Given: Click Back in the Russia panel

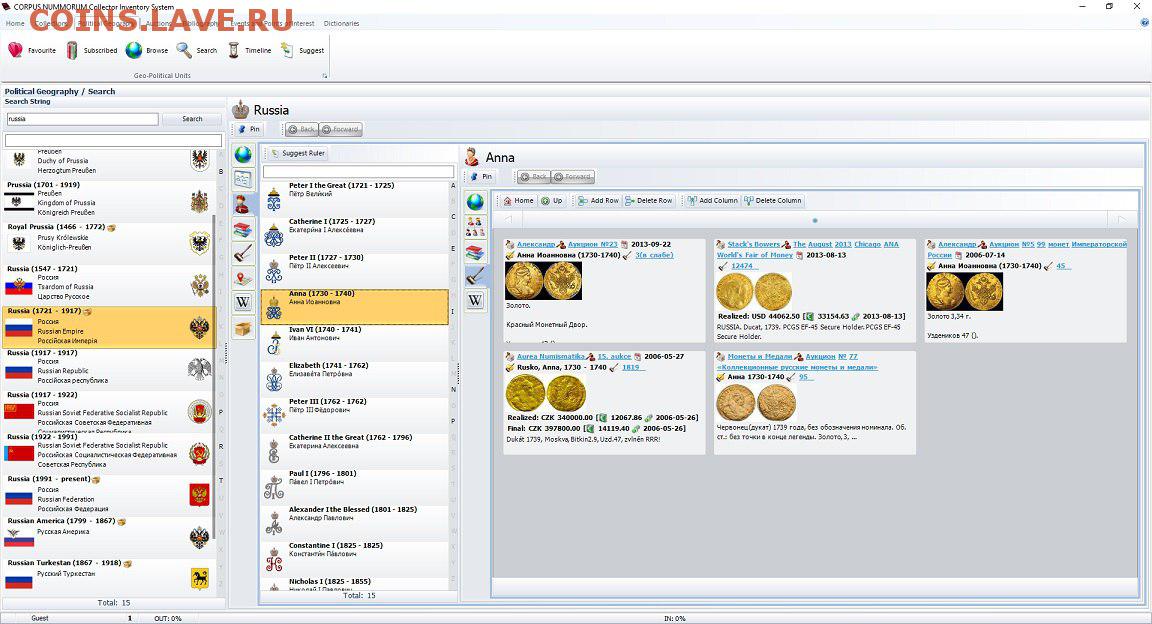Looking at the screenshot, I should (x=301, y=129).
